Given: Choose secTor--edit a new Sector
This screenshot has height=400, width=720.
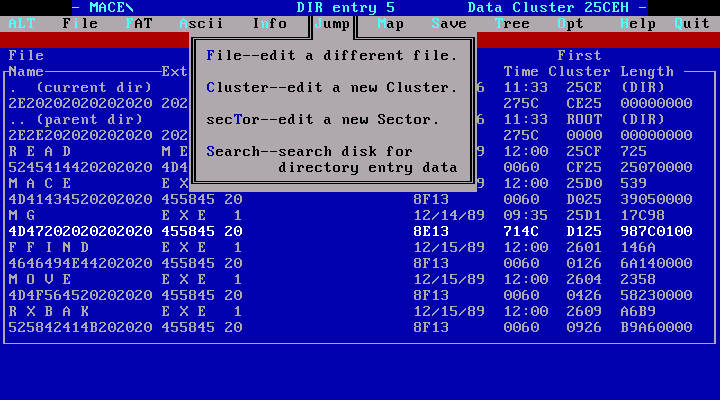Looking at the screenshot, I should coord(323,119).
